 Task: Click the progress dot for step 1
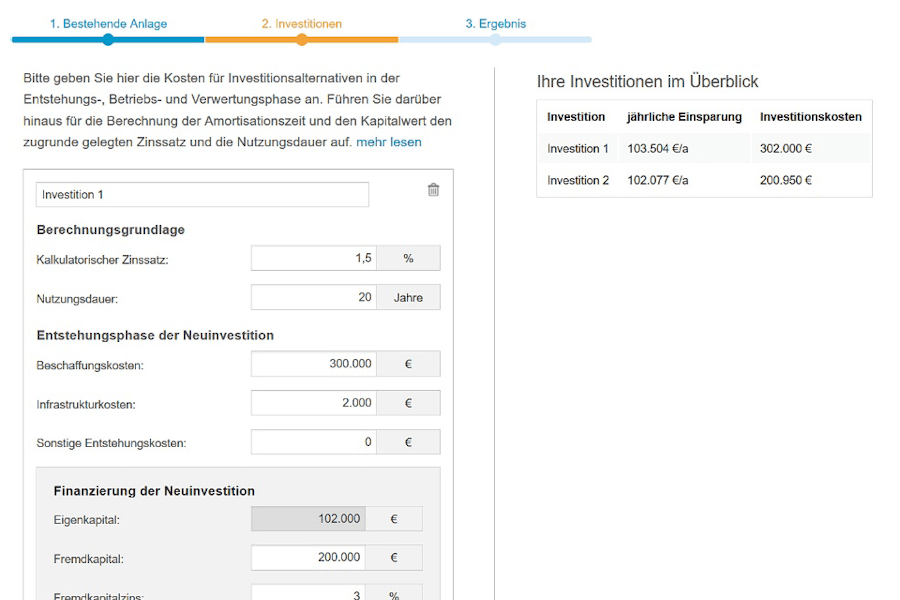click(108, 40)
